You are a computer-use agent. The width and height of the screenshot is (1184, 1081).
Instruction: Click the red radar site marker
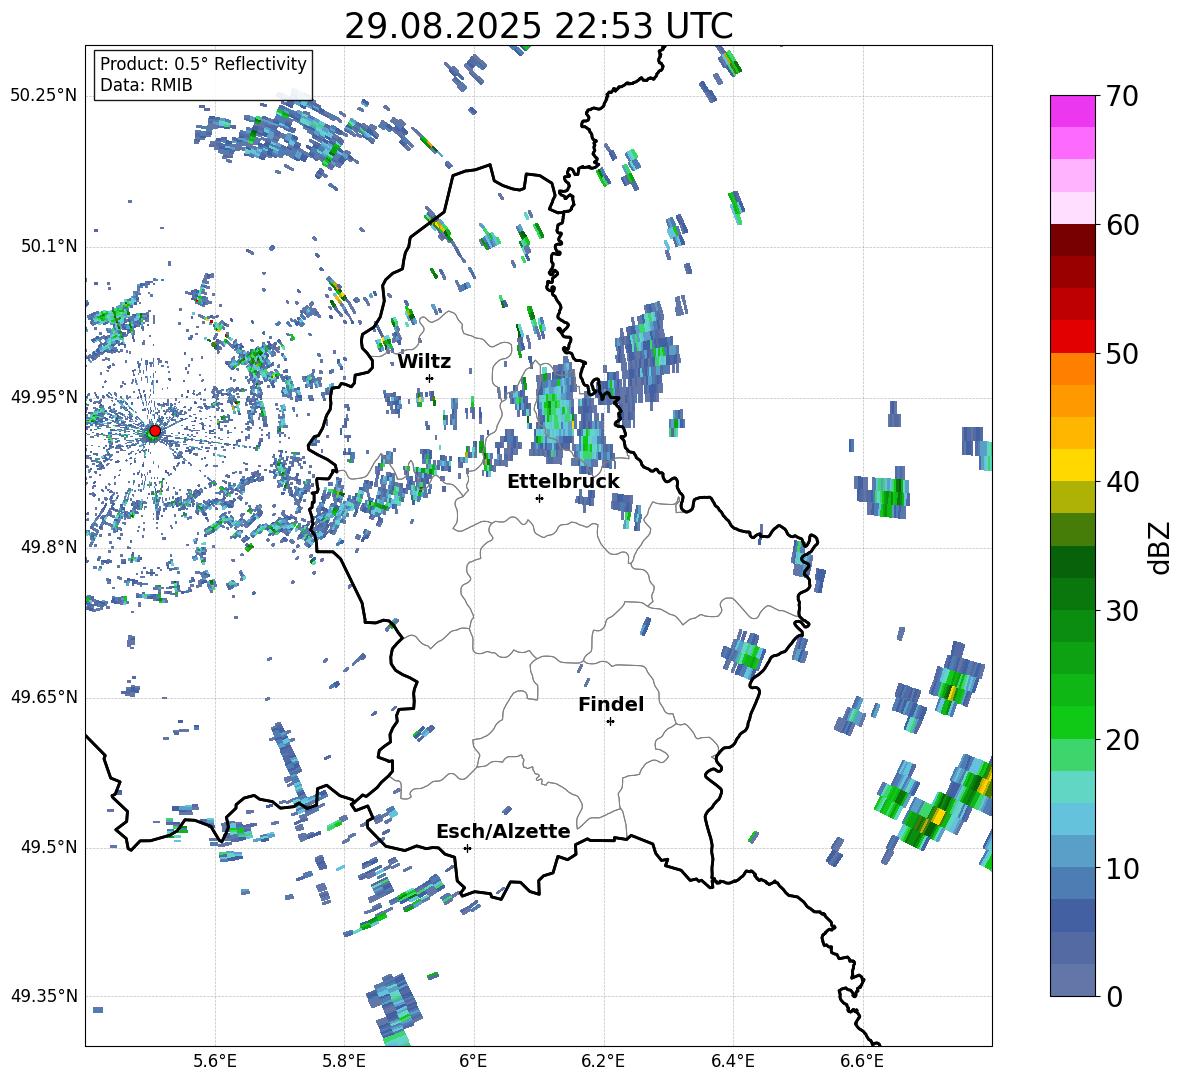pos(155,431)
